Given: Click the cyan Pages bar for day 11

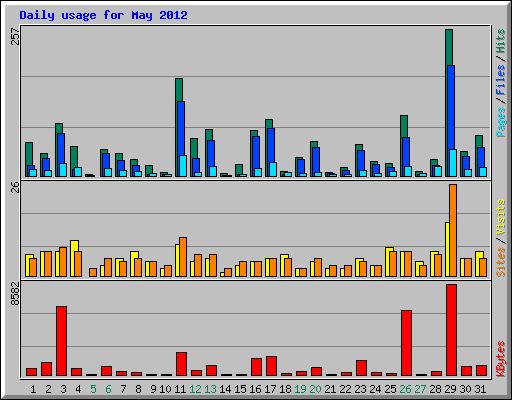Looking at the screenshot, I should pyautogui.click(x=183, y=166).
